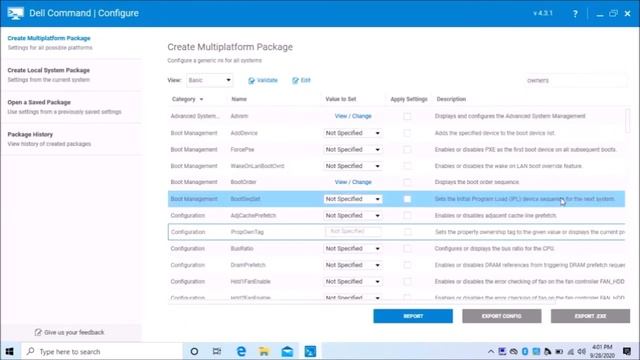
Task: Open Hdd1FanEnable value dropdown
Action: coord(353,282)
